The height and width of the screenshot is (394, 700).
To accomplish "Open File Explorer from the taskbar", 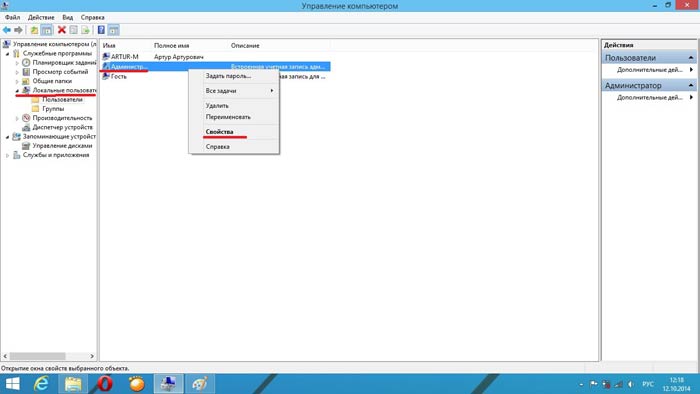I will pyautogui.click(x=73, y=384).
